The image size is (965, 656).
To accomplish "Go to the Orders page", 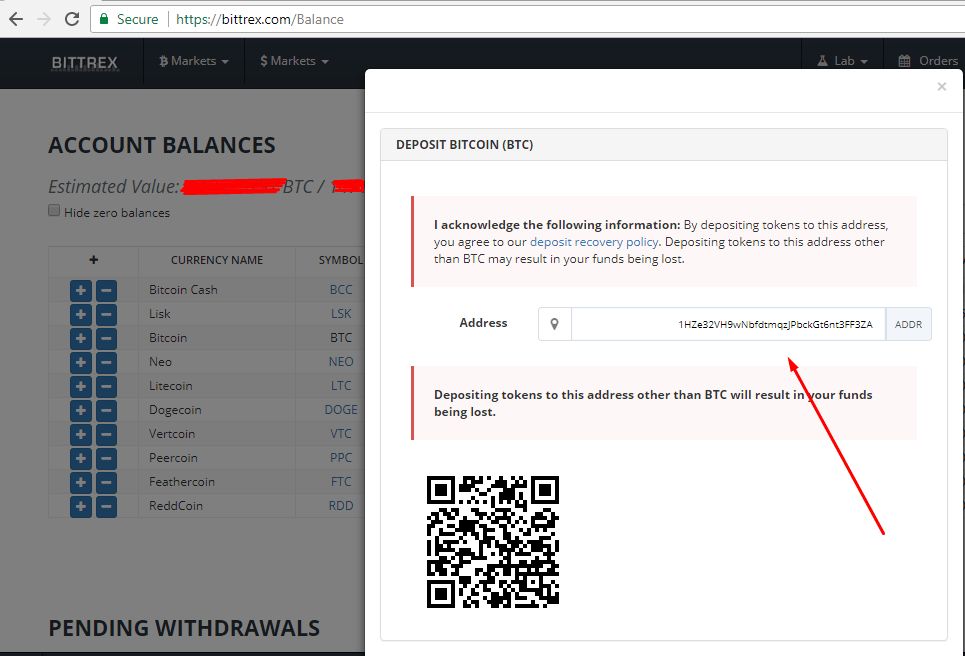I will pyautogui.click(x=928, y=61).
